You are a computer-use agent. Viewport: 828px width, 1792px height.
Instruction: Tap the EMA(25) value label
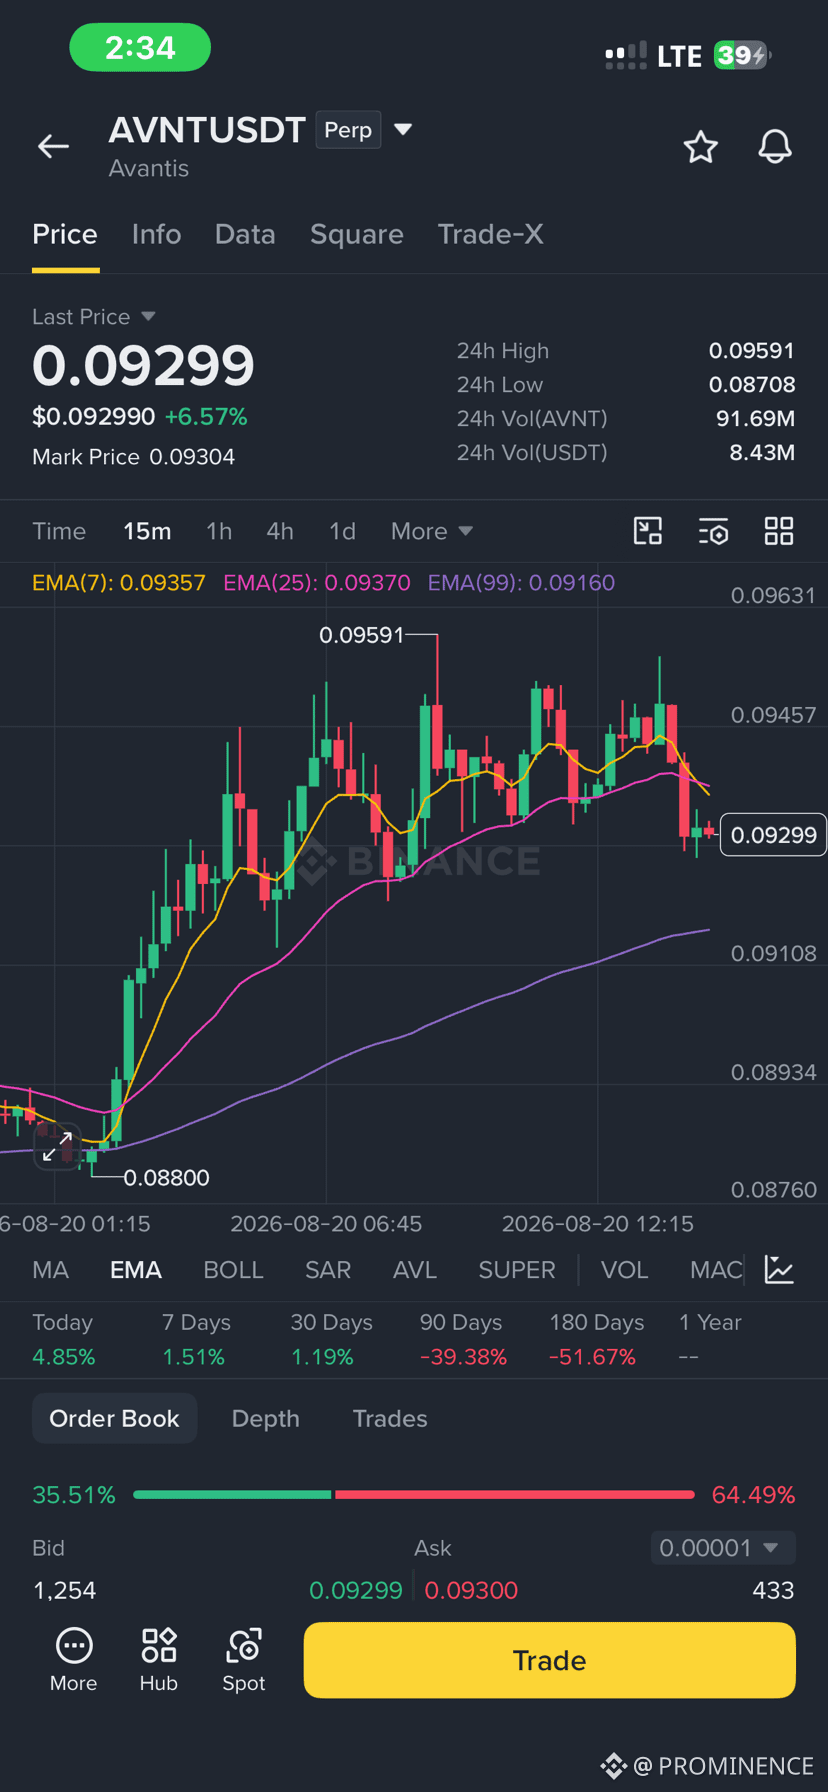click(317, 583)
